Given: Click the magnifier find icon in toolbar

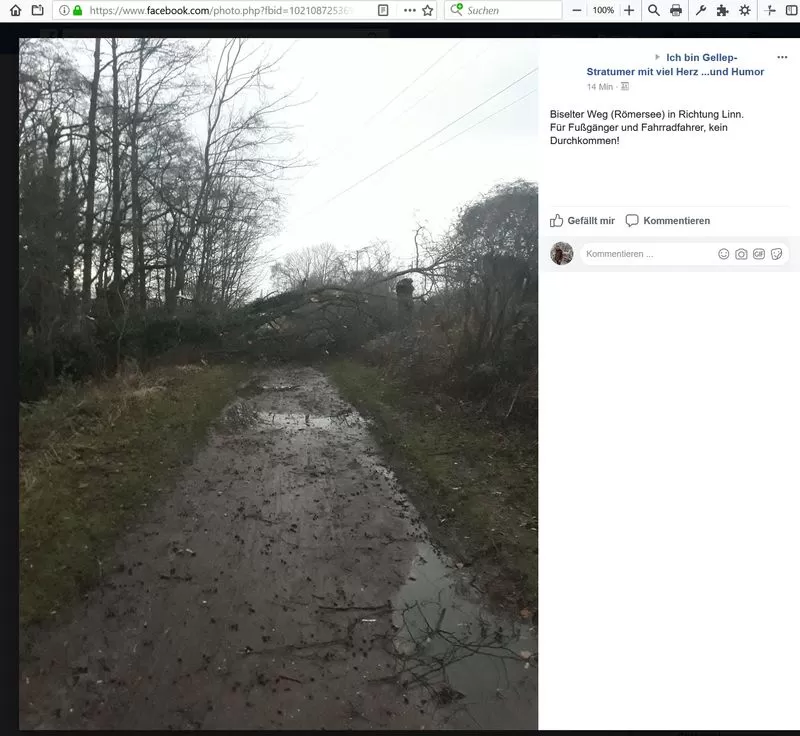Looking at the screenshot, I should [654, 10].
